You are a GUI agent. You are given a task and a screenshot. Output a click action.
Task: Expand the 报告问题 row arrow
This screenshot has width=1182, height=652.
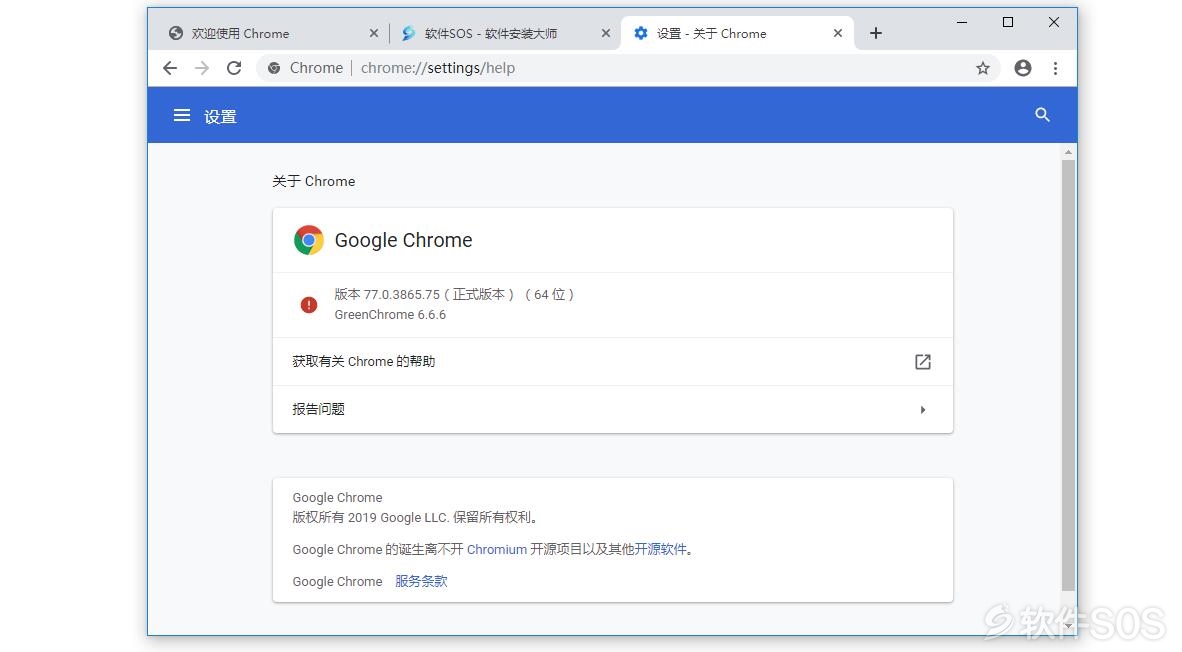923,410
